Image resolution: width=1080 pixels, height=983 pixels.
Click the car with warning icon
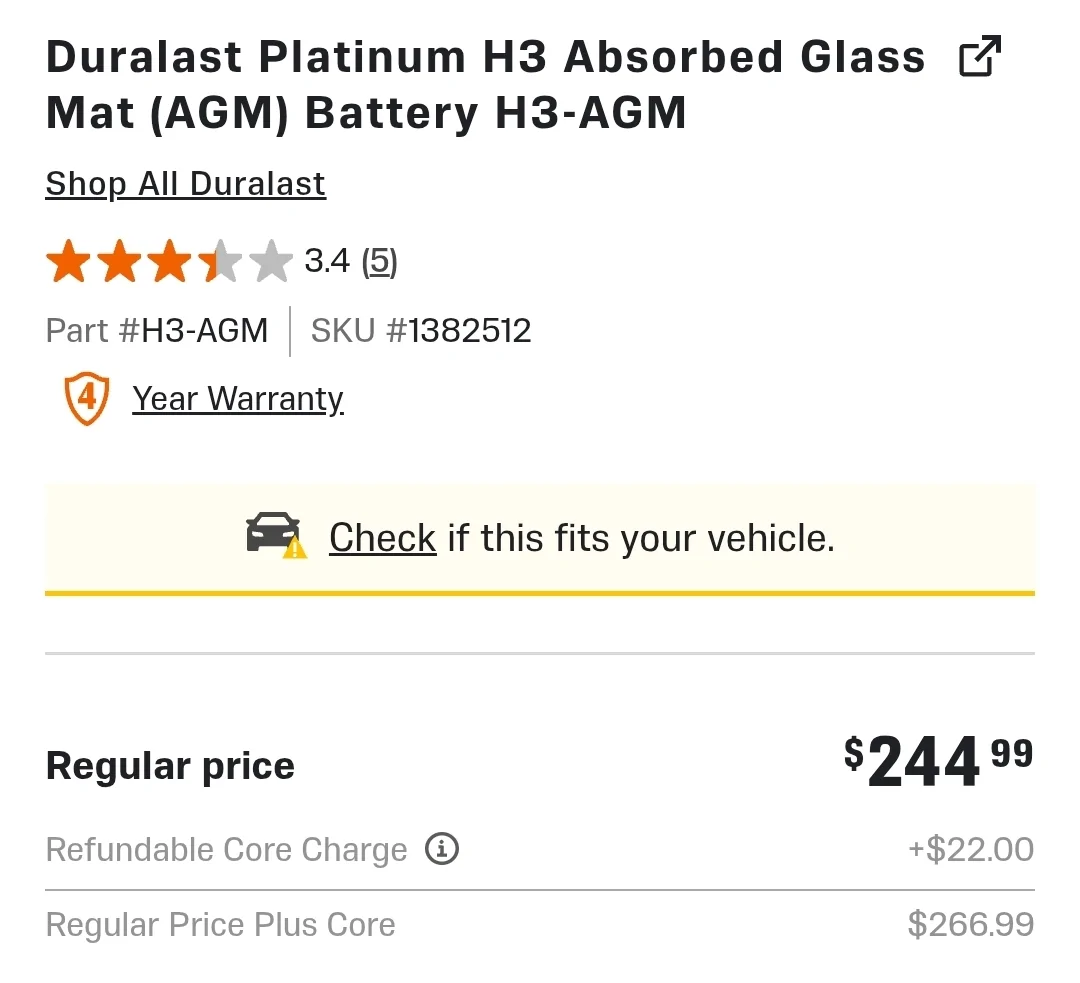[276, 537]
